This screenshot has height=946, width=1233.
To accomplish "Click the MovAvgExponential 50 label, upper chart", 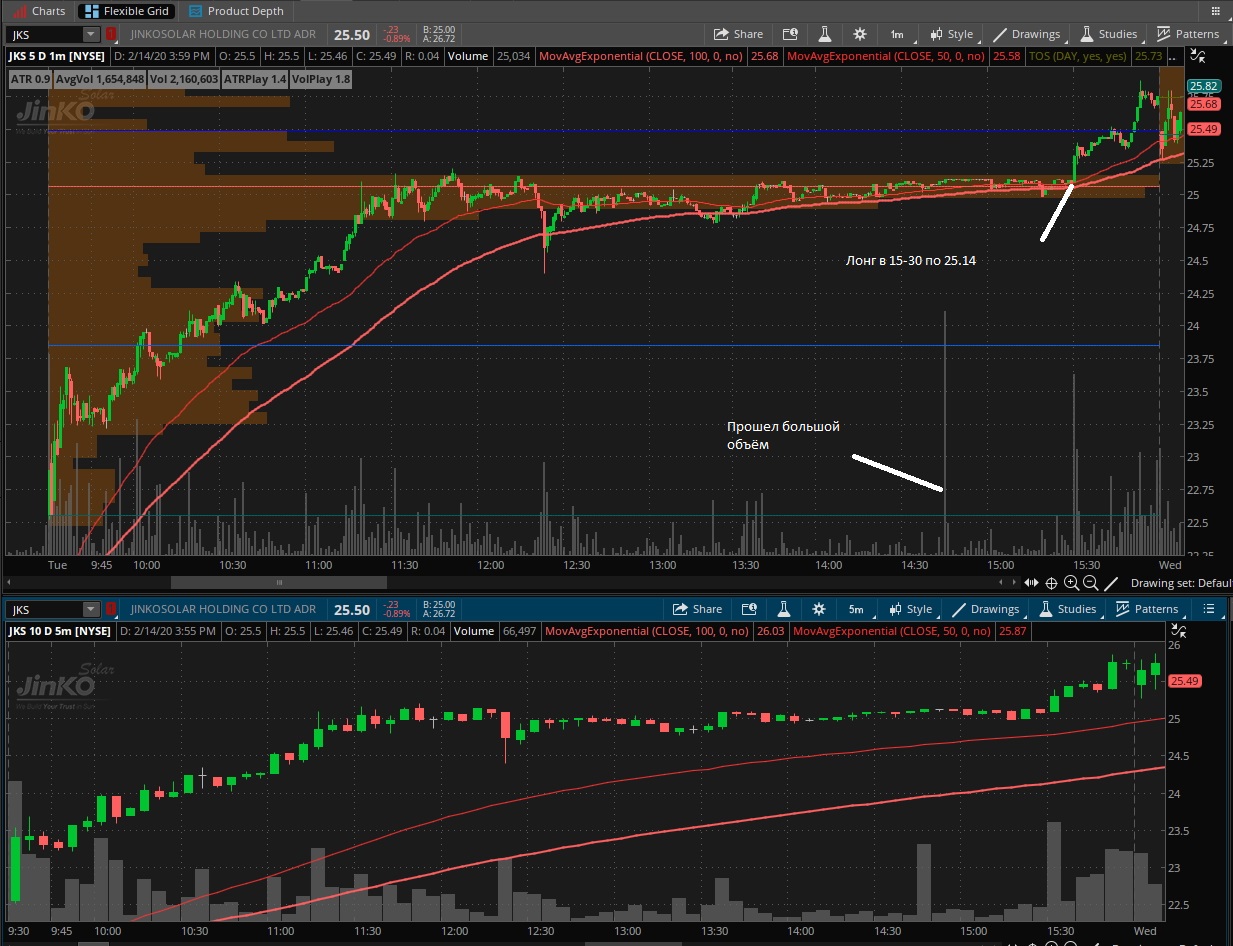I will pyautogui.click(x=885, y=57).
